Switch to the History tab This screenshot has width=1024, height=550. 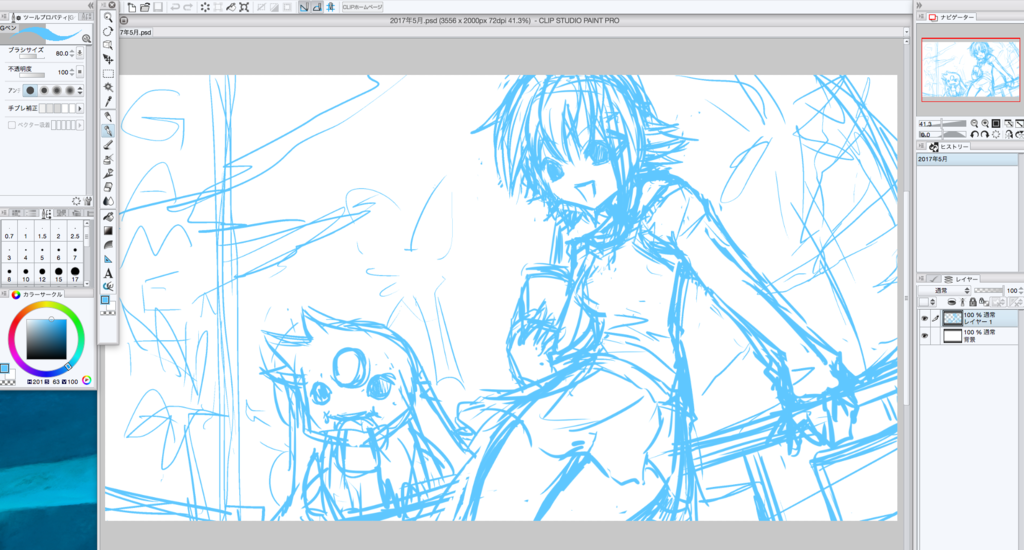pyautogui.click(x=950, y=147)
